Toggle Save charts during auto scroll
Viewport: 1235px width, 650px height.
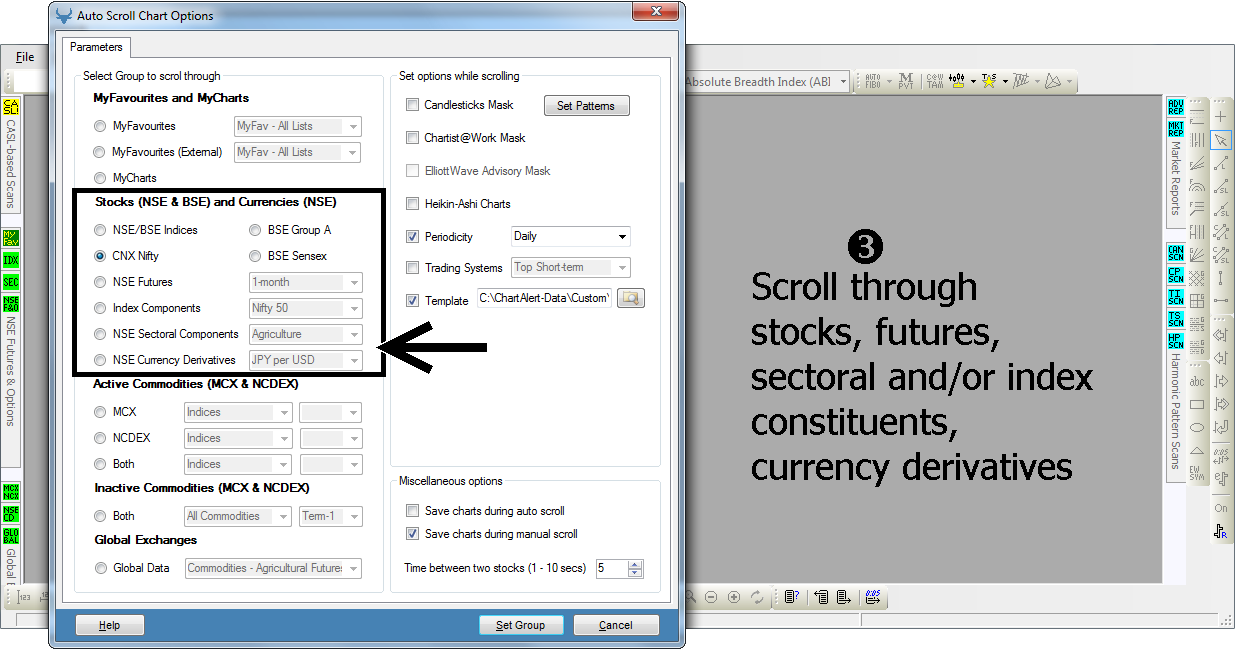(413, 511)
